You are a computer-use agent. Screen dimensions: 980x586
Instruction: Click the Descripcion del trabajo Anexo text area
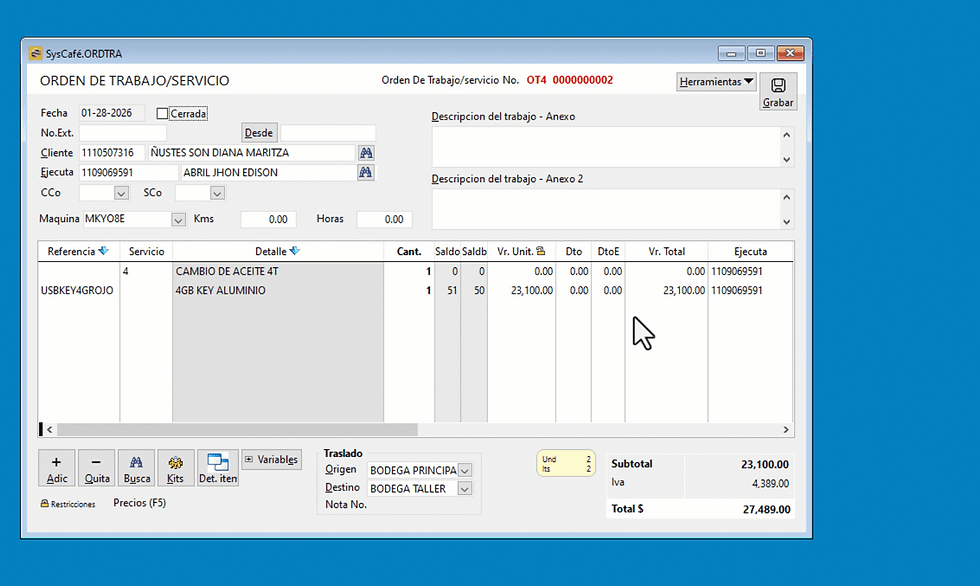tap(606, 147)
